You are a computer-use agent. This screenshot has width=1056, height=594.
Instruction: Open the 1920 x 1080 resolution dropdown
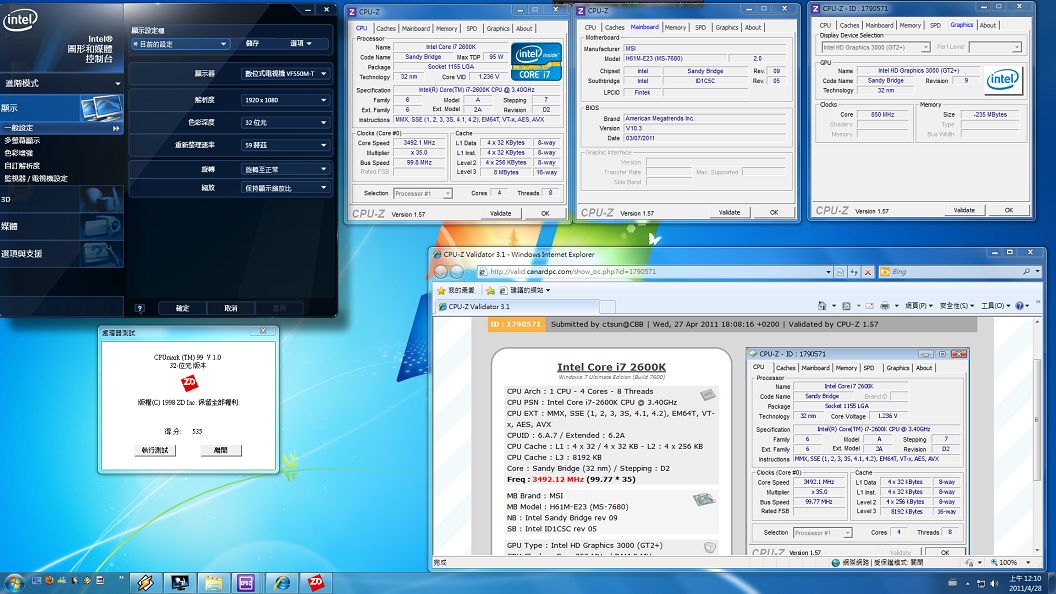(x=286, y=100)
